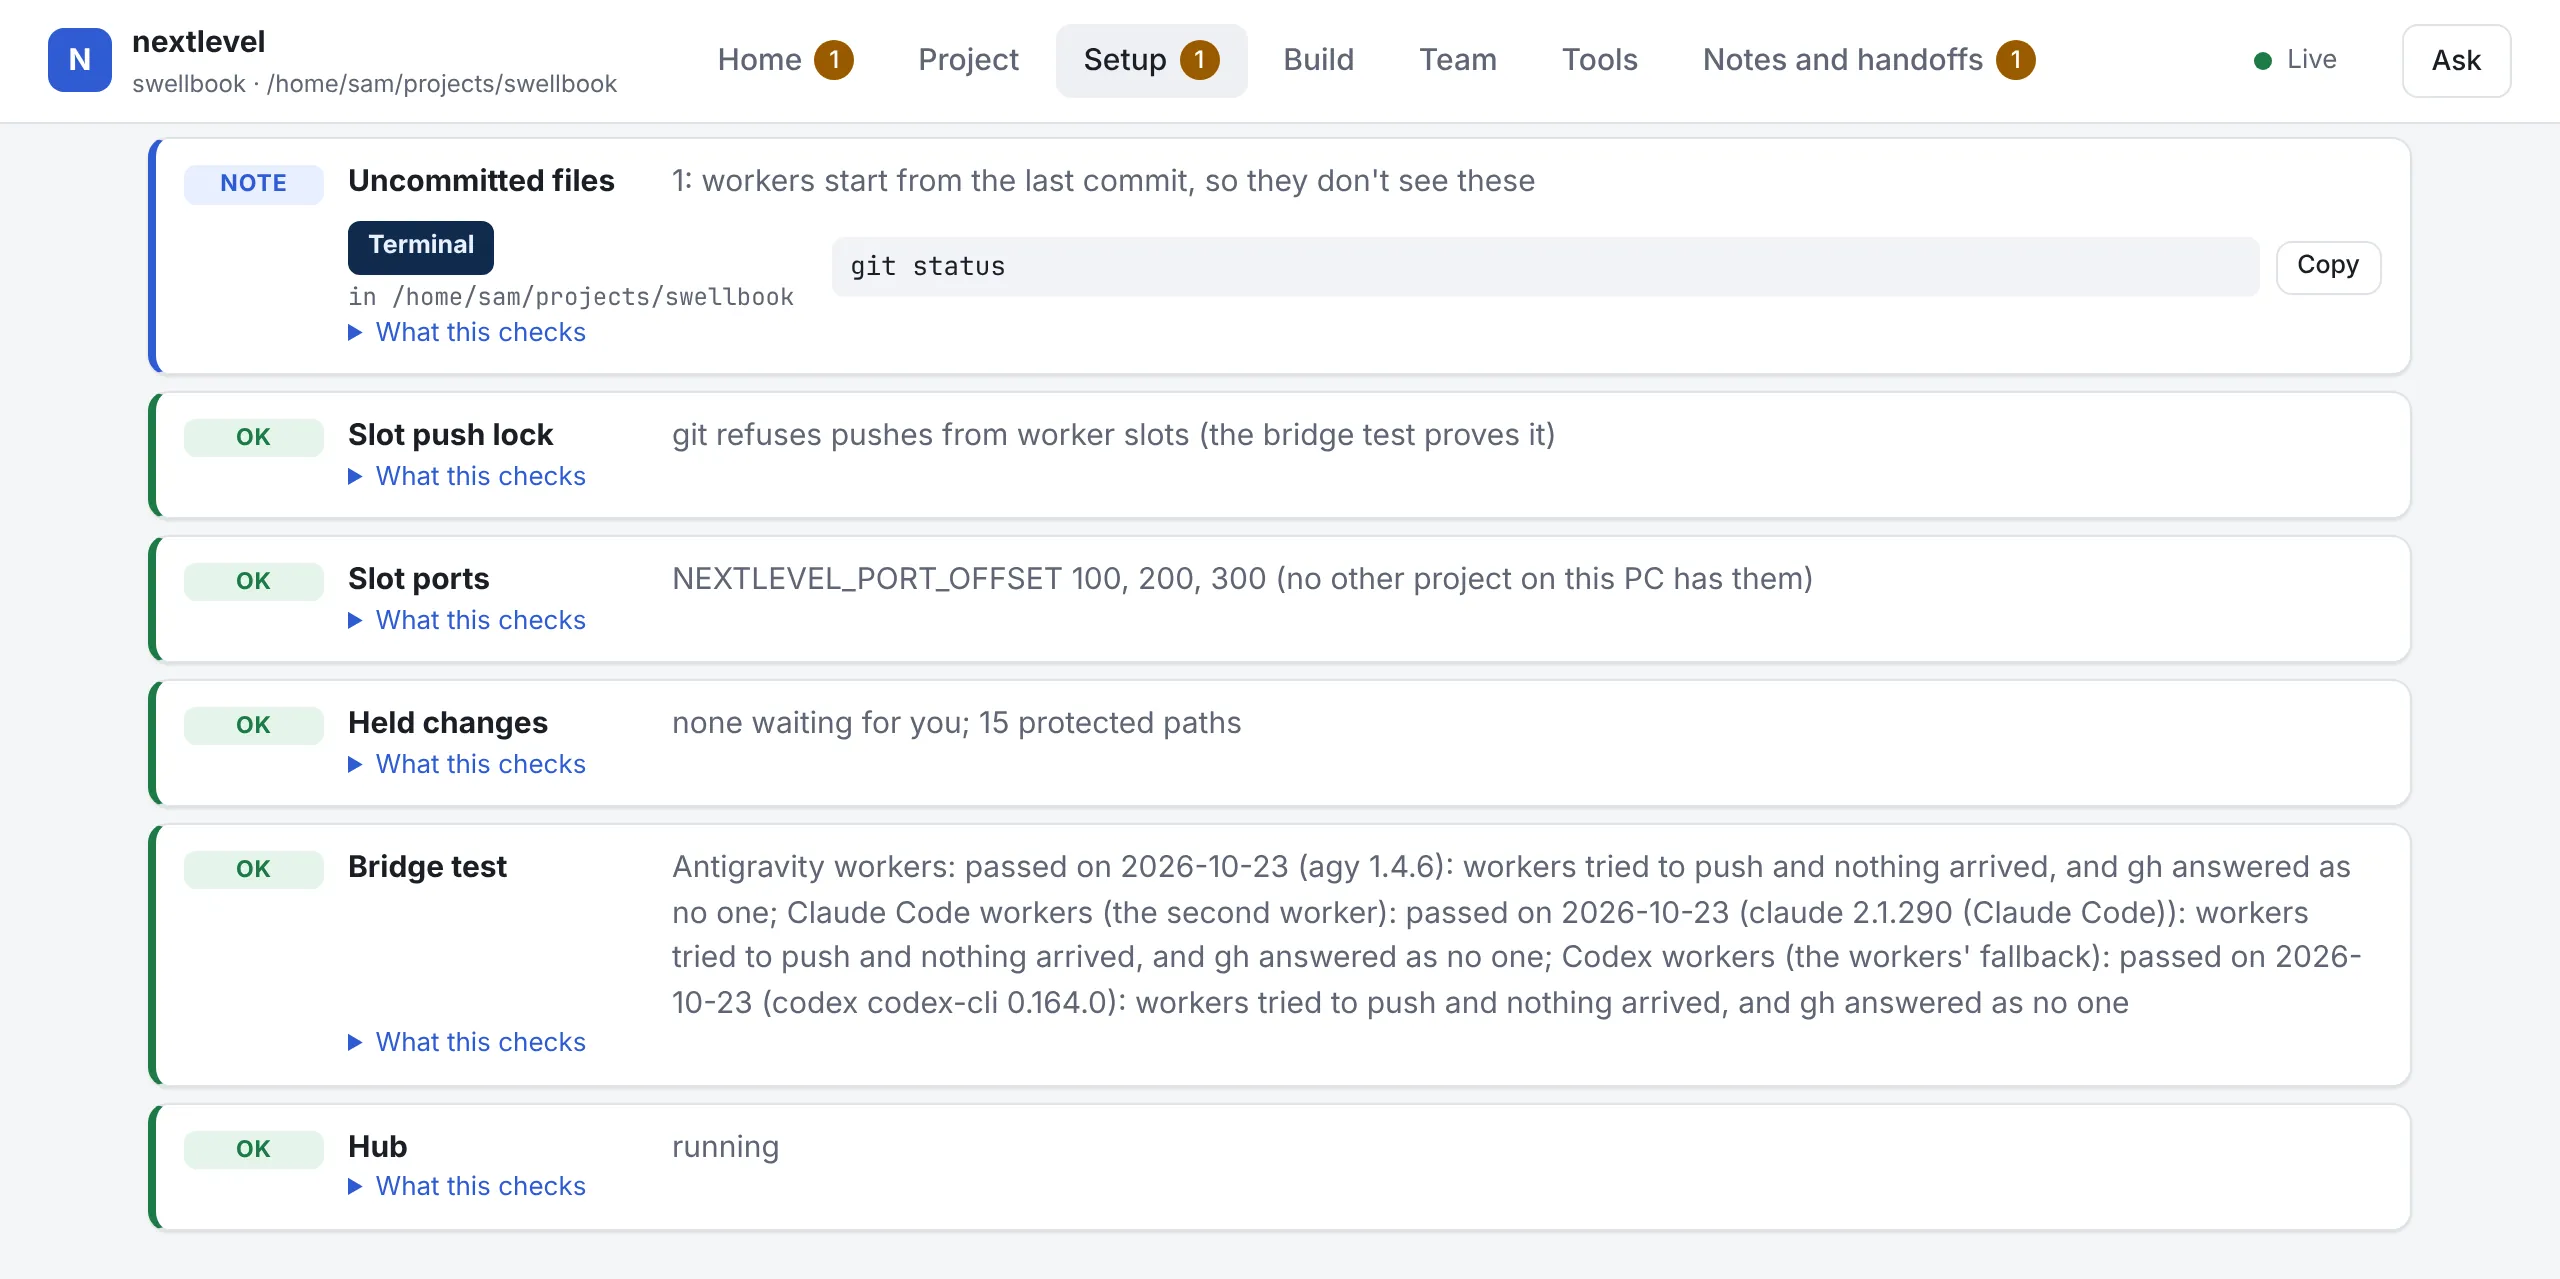Open Notes and handoffs tab
This screenshot has width=2560, height=1279.
(x=1868, y=60)
